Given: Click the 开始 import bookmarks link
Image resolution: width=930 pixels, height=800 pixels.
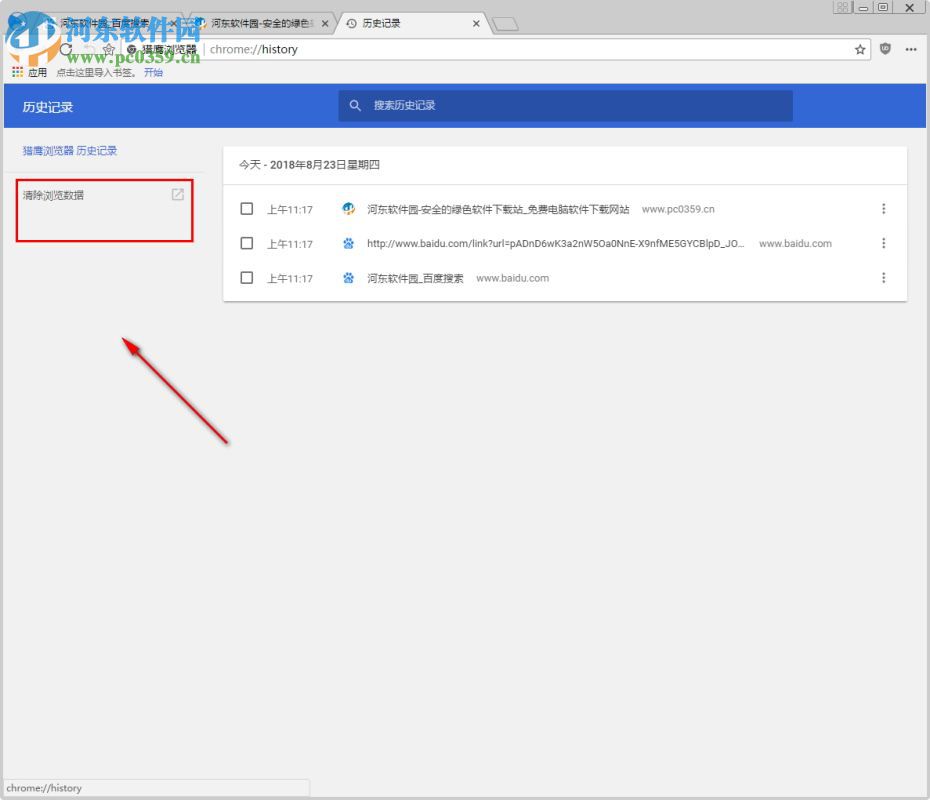Looking at the screenshot, I should point(153,72).
